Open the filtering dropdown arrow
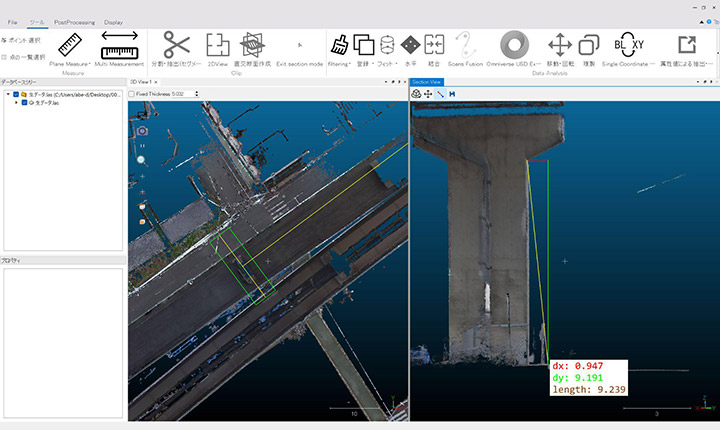The width and height of the screenshot is (720, 430). [350, 64]
